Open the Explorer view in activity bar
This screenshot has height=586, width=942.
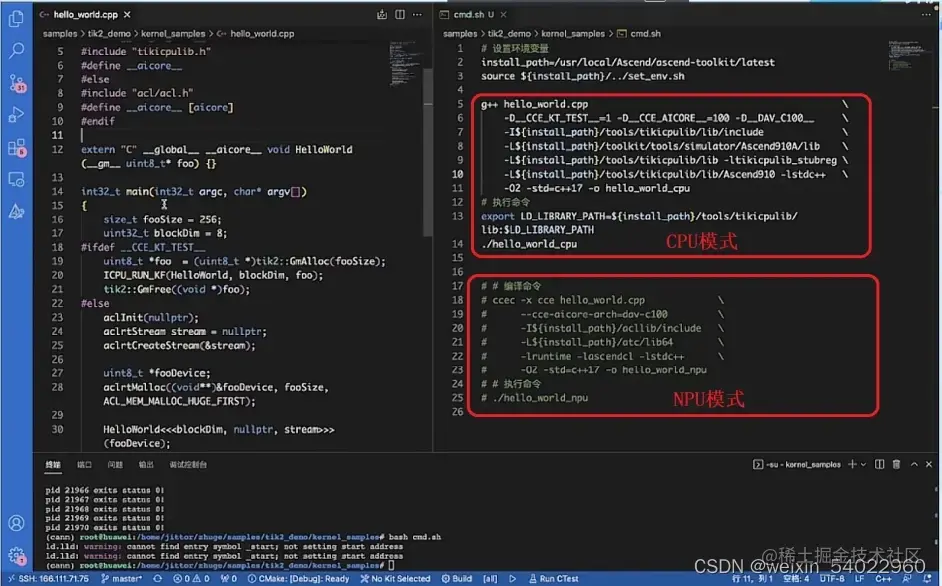point(16,18)
